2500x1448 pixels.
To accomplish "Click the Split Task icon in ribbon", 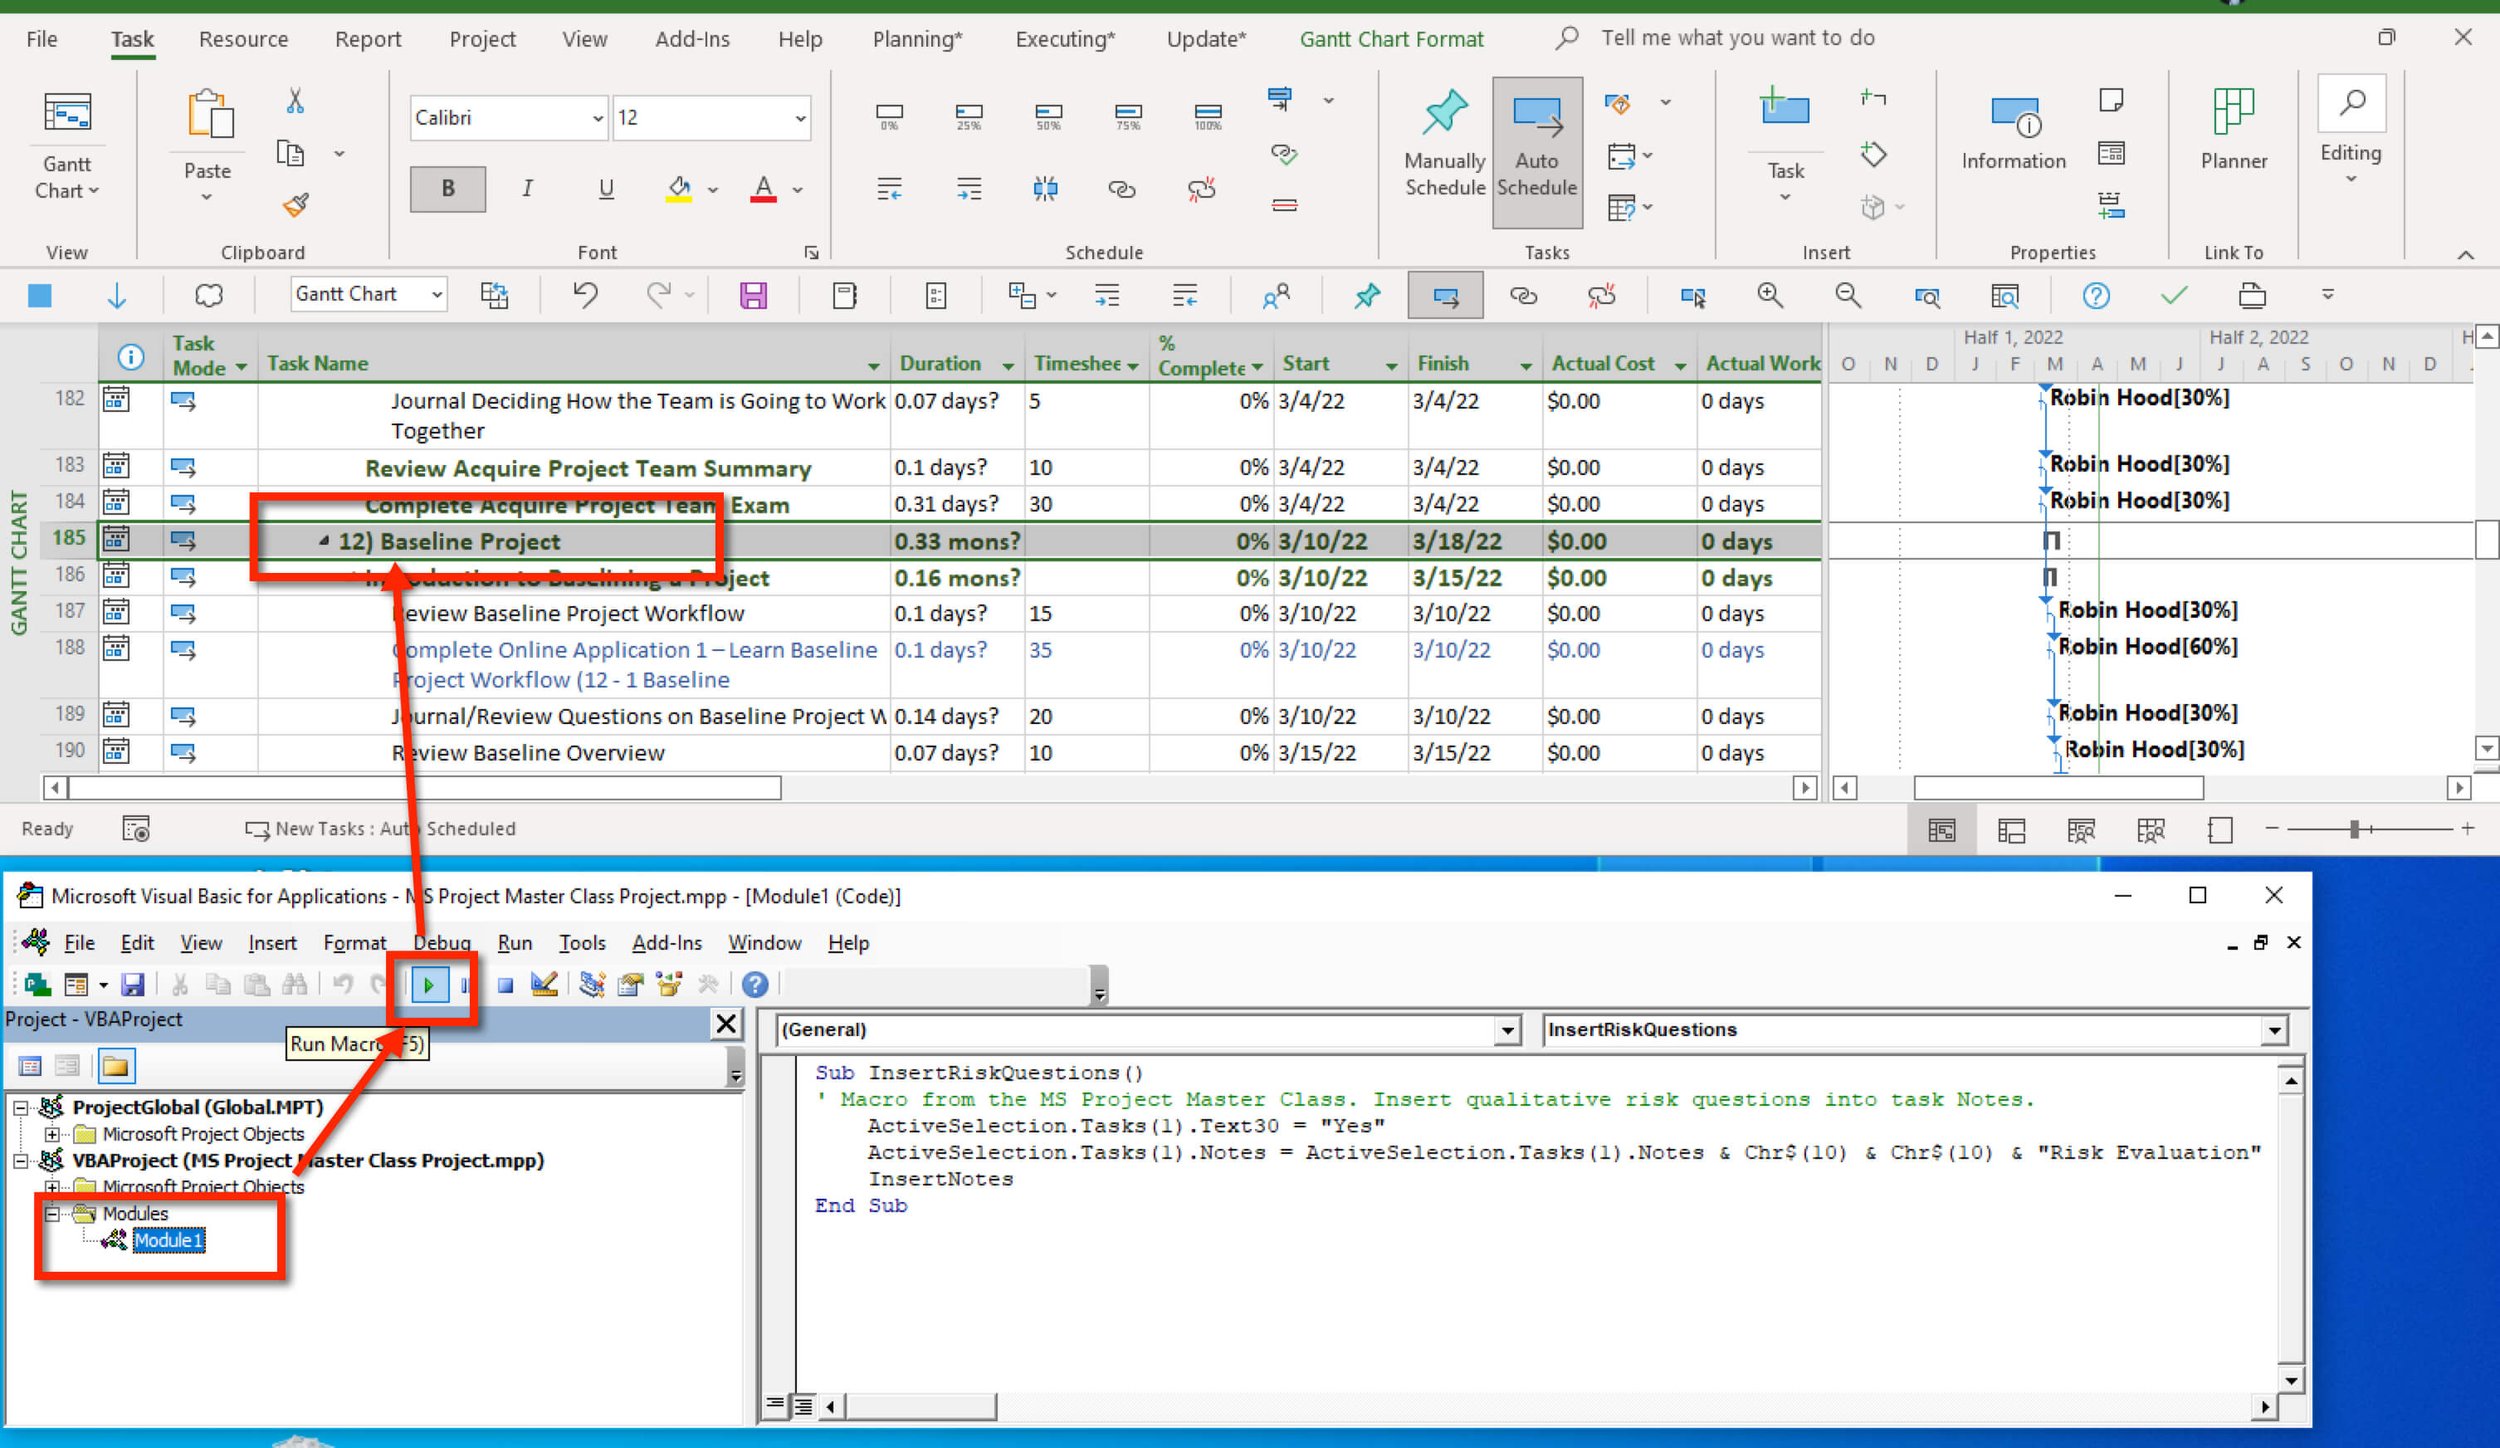I will point(1045,188).
